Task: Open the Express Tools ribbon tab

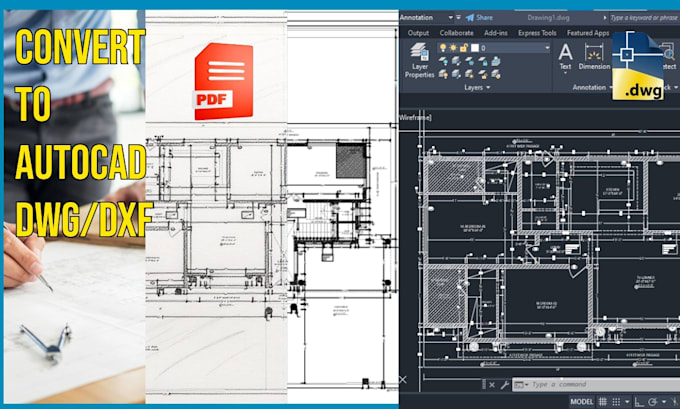Action: (x=537, y=33)
